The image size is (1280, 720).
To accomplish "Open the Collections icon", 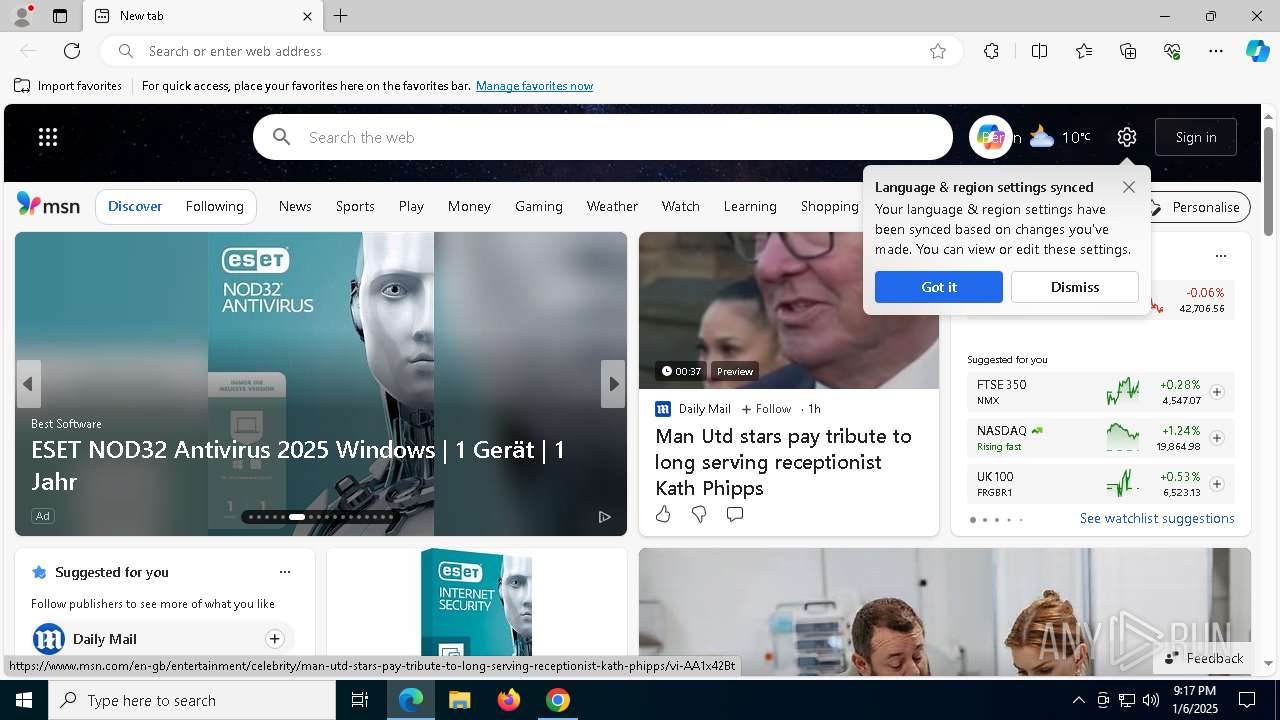I will [x=1128, y=51].
